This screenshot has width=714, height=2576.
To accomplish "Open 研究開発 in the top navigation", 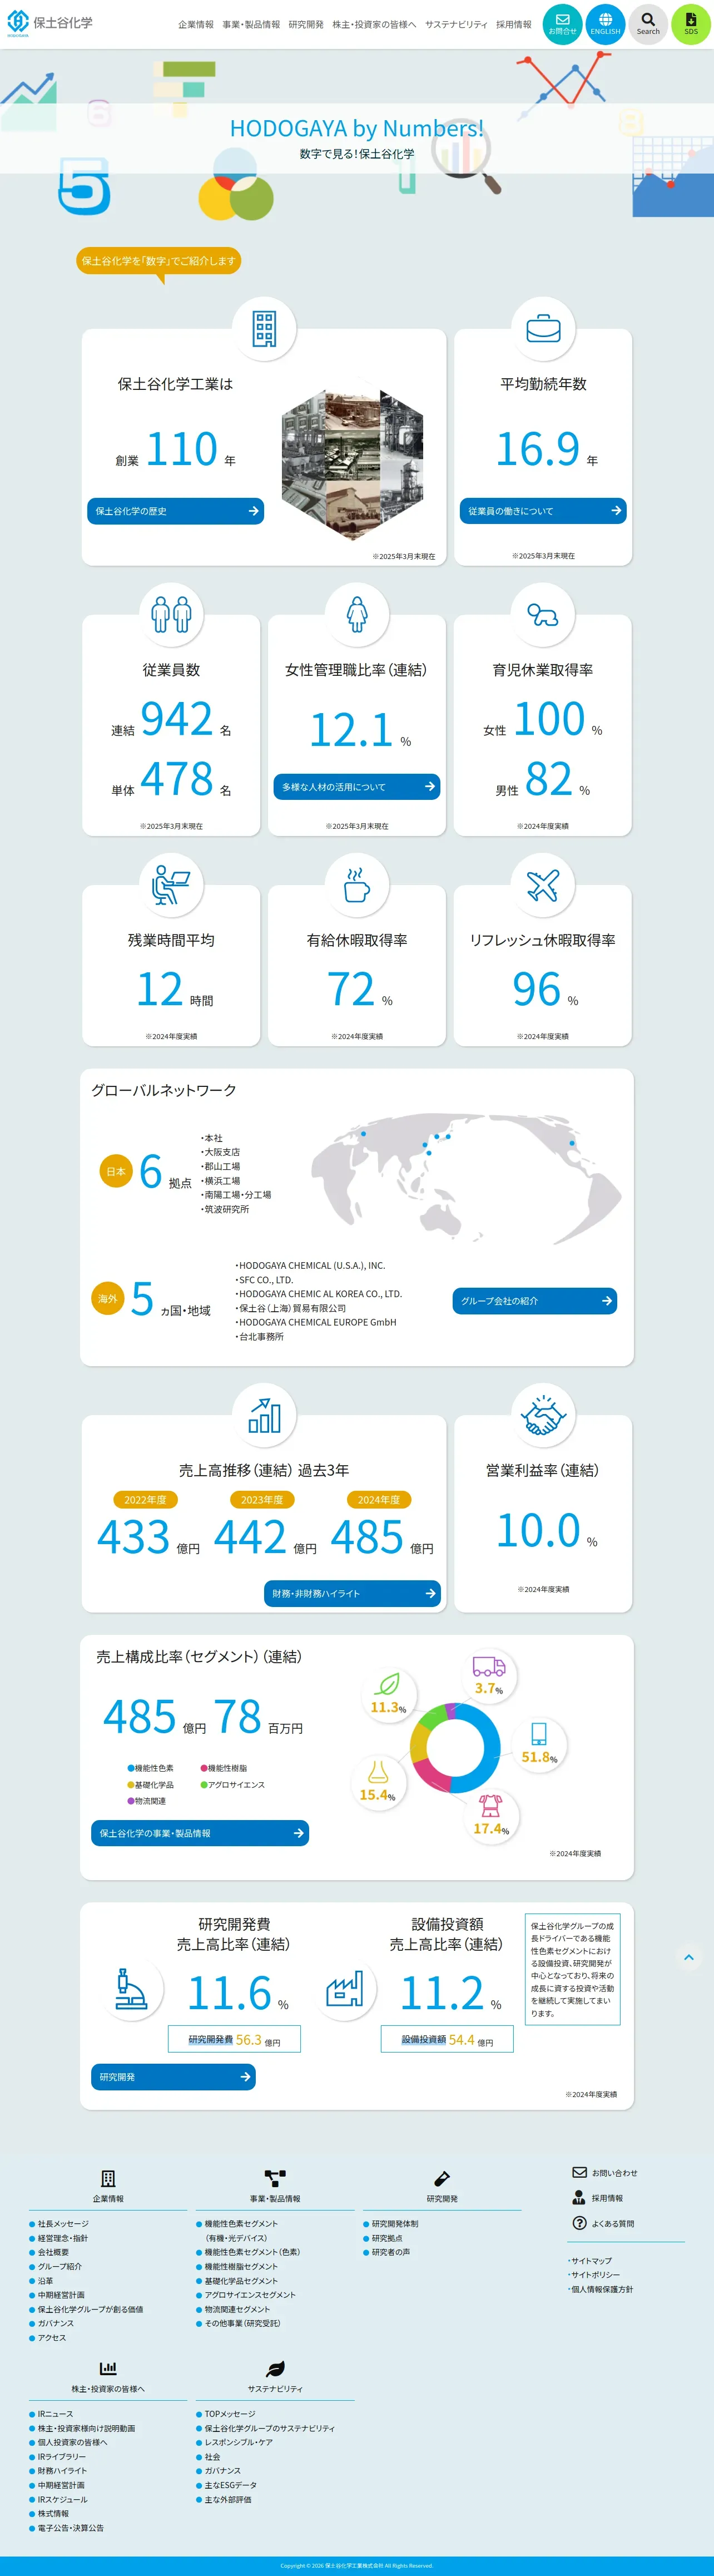I will (306, 24).
